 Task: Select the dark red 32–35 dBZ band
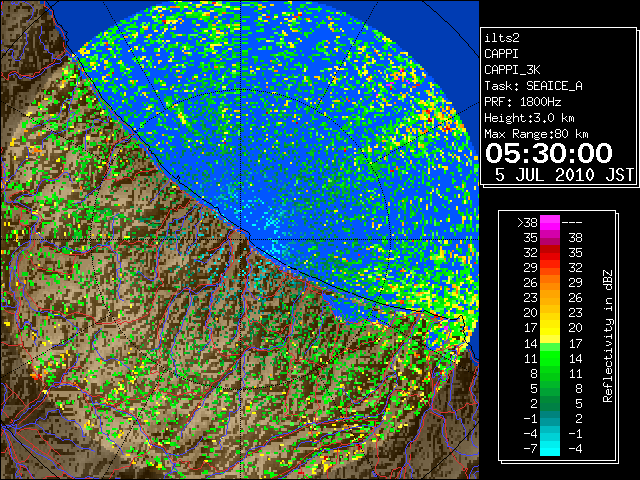coord(550,253)
